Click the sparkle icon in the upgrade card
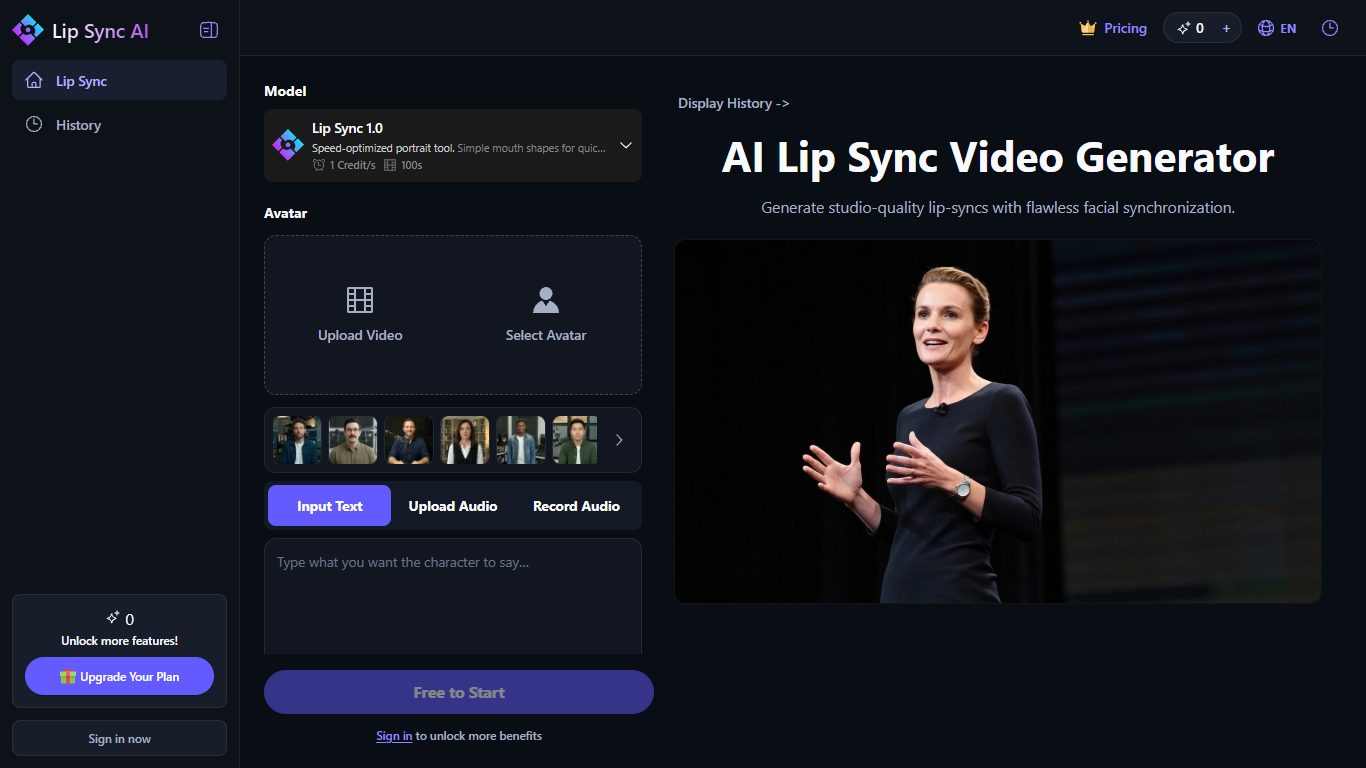Screen dimensions: 1366x768 tap(112, 618)
